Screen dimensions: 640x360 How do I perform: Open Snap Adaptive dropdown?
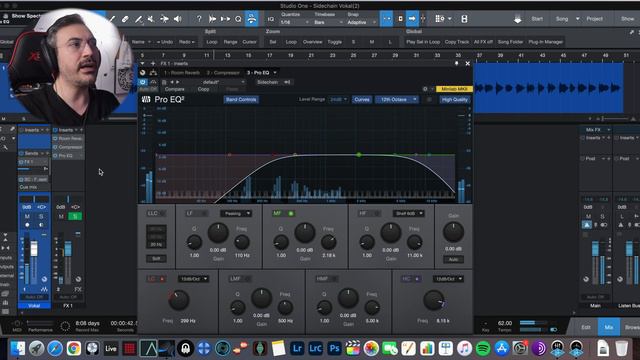point(361,22)
